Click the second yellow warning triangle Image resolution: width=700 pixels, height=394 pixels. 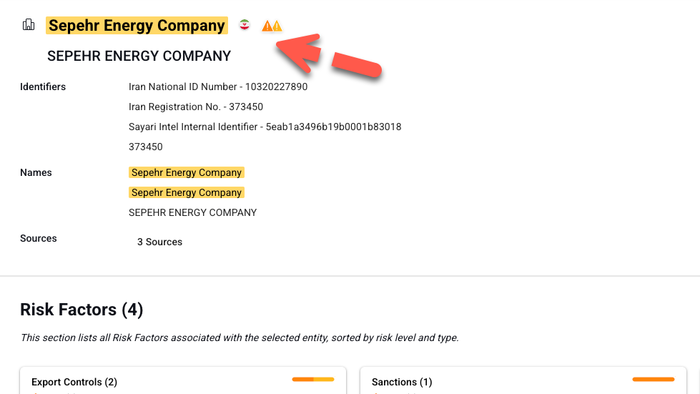277,26
